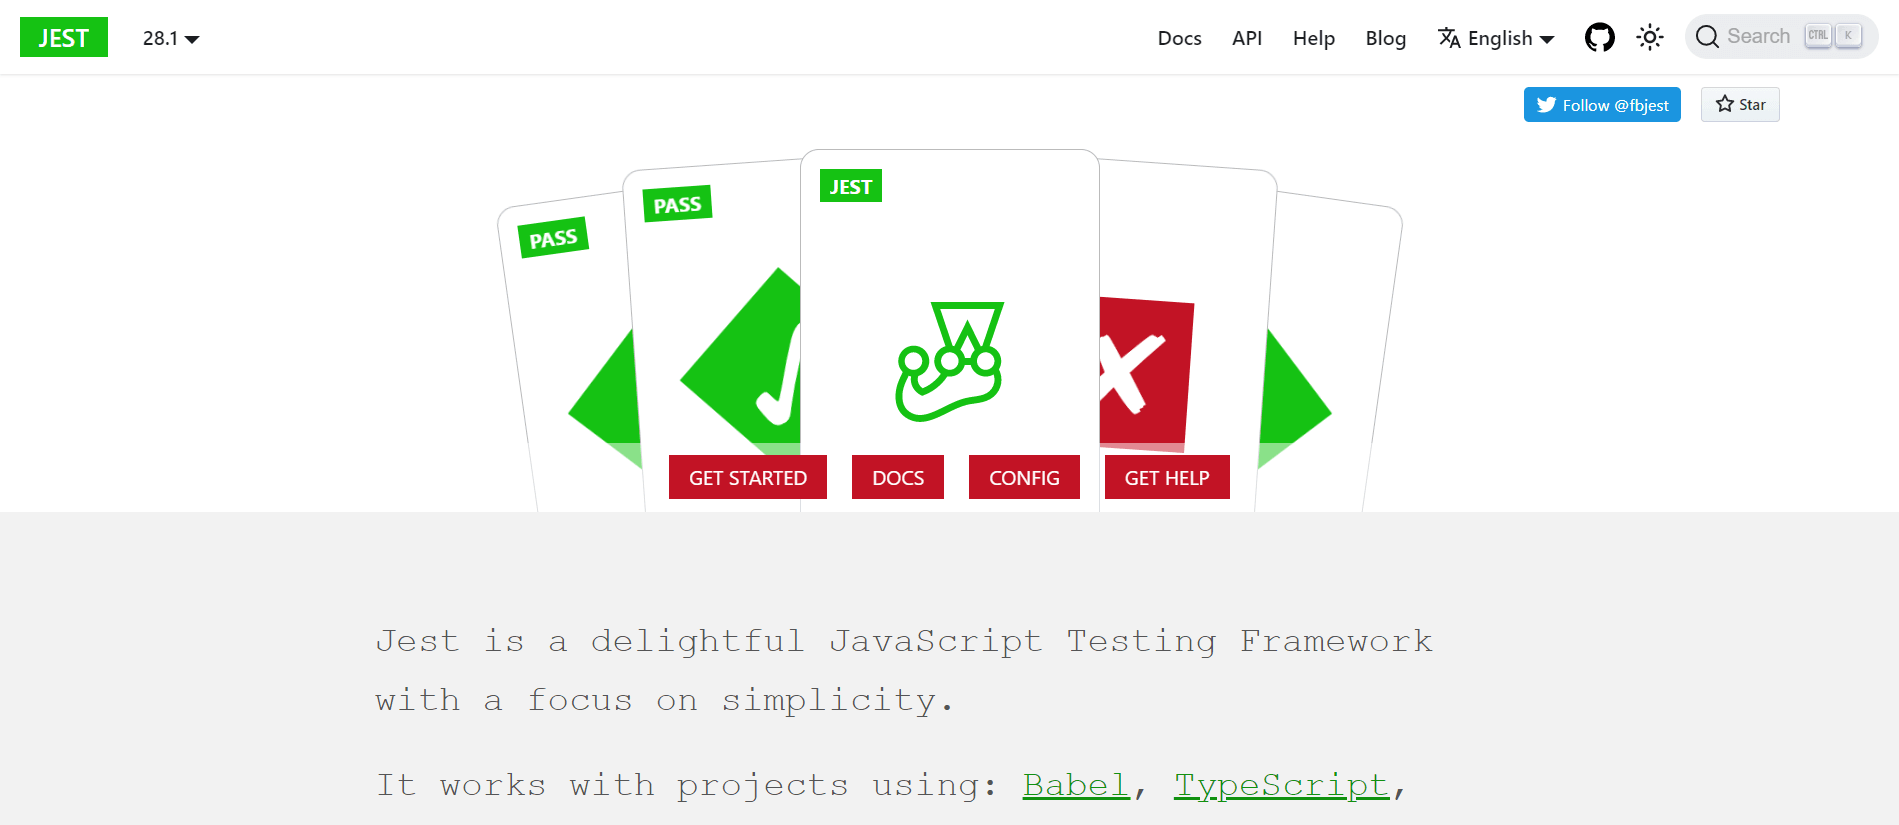Open the Docs navigation item
The image size is (1899, 825).
1179,38
